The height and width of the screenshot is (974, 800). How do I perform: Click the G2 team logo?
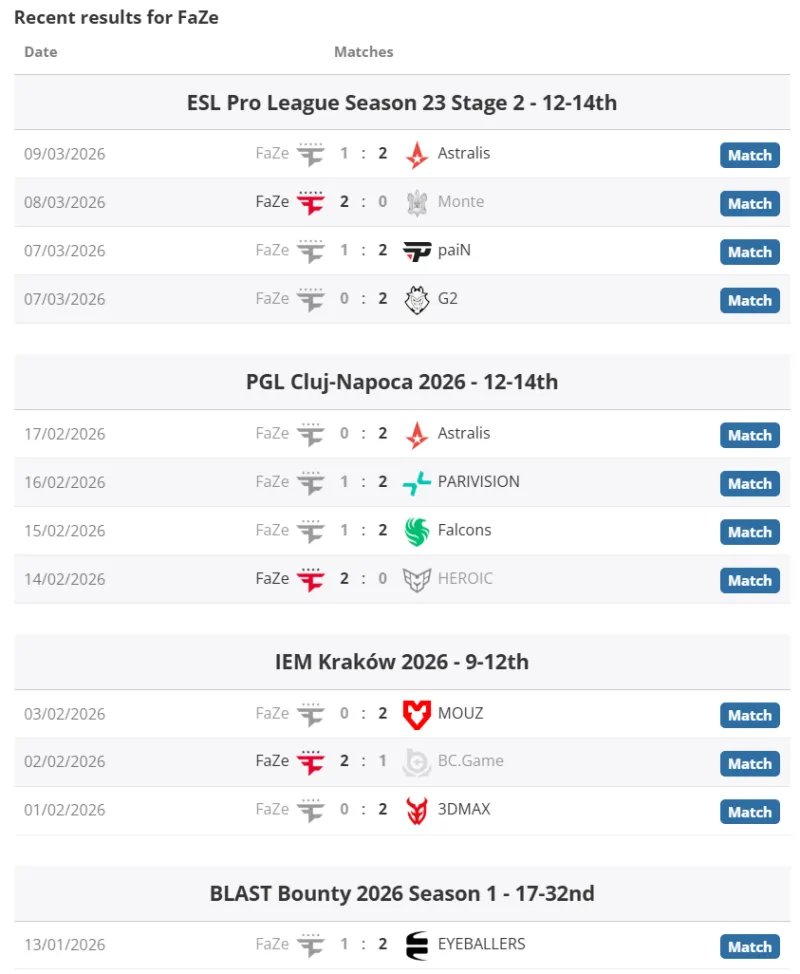coord(416,299)
